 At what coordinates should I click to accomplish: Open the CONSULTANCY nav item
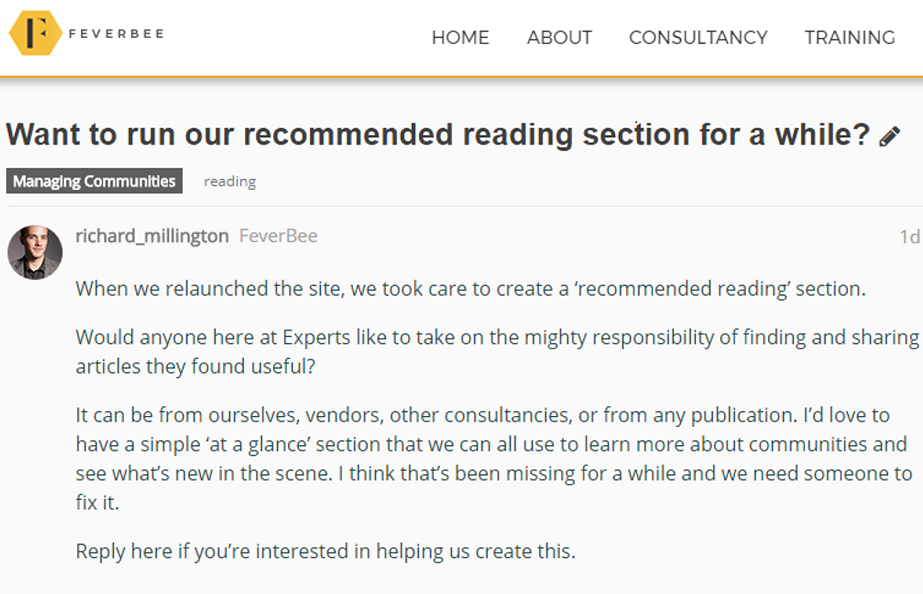click(698, 38)
